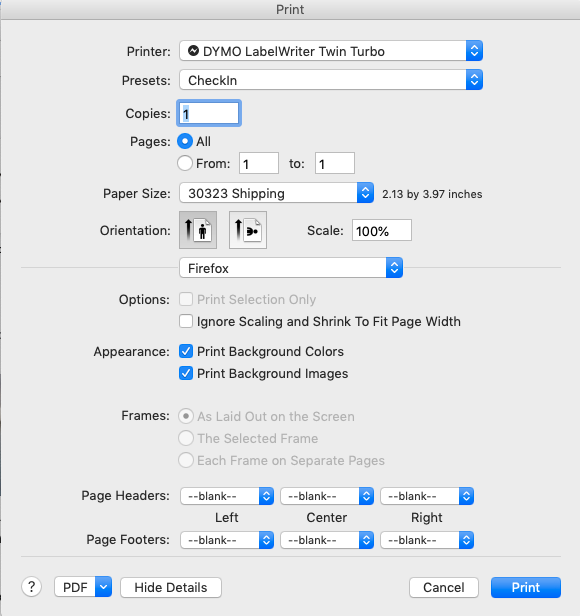Click the to page number field
The image size is (580, 616).
[335, 163]
